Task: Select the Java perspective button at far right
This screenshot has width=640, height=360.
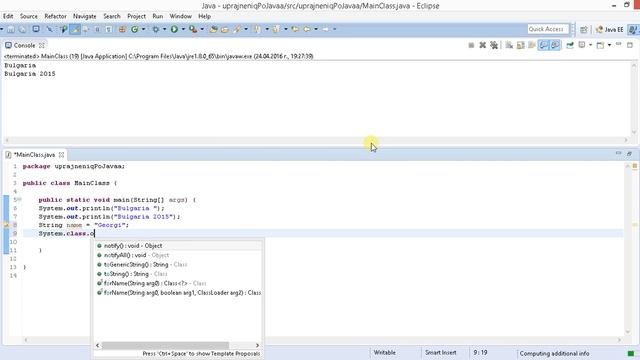Action: click(634, 29)
